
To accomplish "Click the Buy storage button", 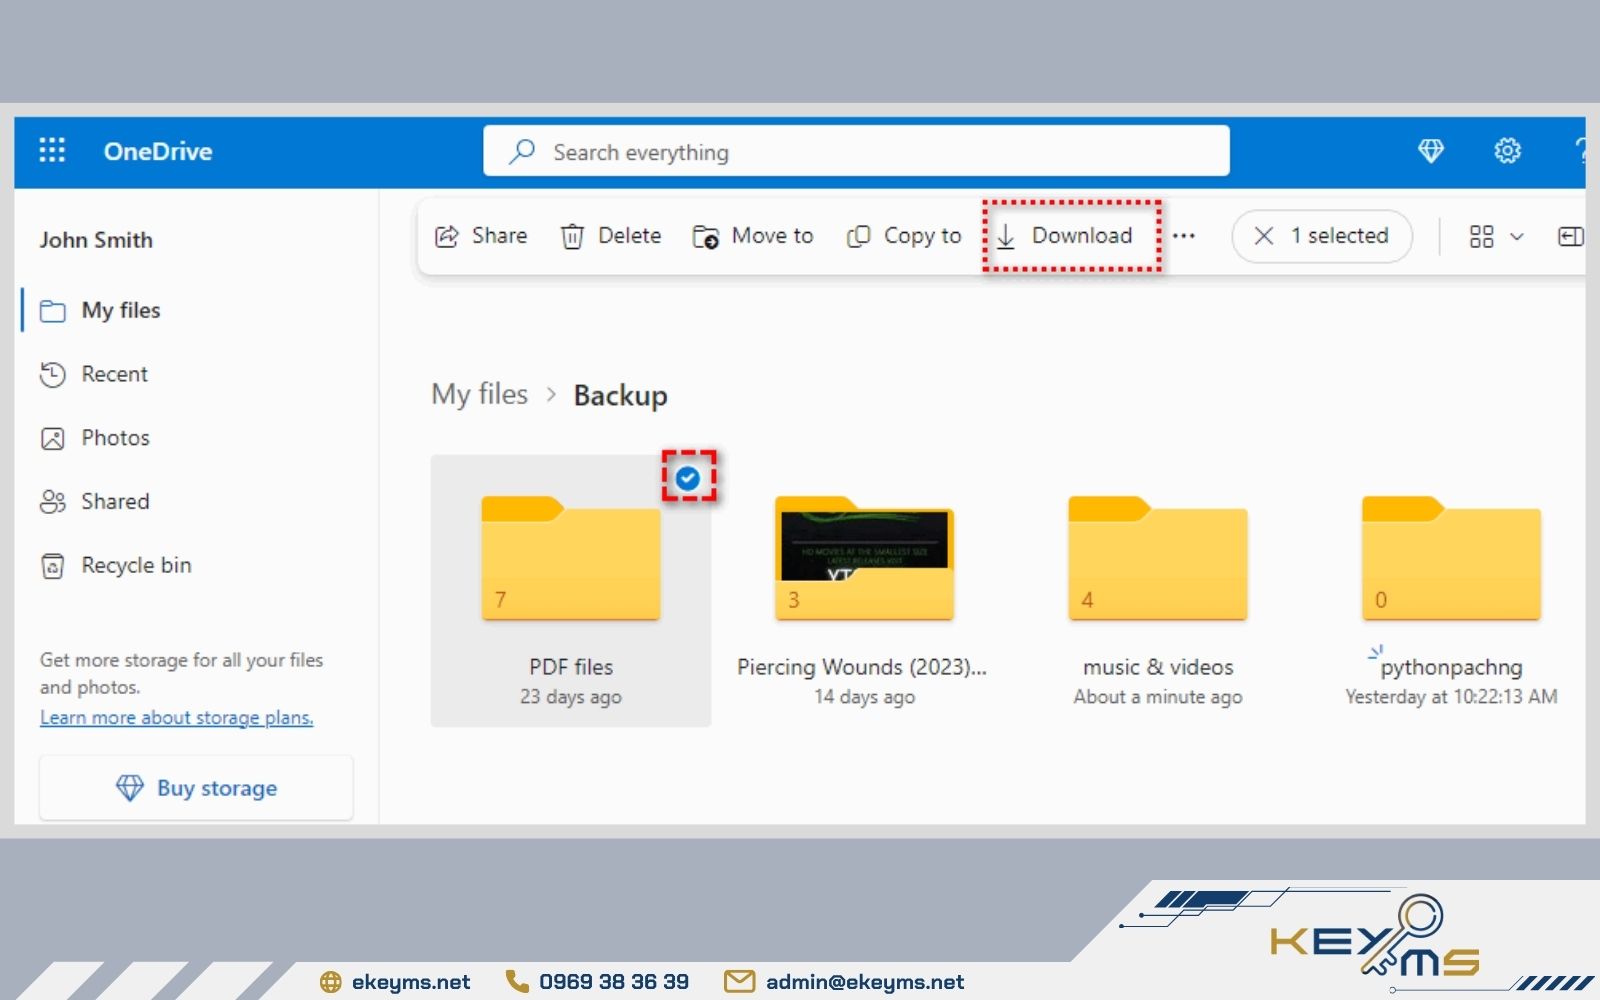I will [196, 787].
